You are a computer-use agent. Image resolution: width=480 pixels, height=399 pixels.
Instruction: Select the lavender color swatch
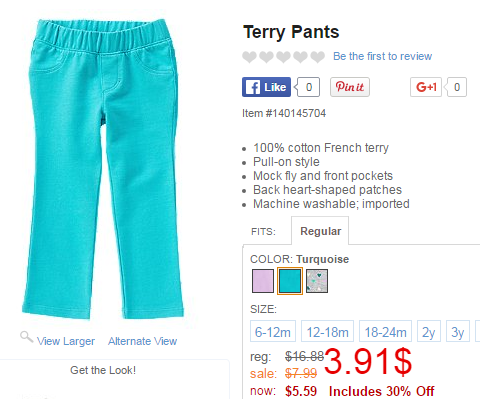click(263, 281)
